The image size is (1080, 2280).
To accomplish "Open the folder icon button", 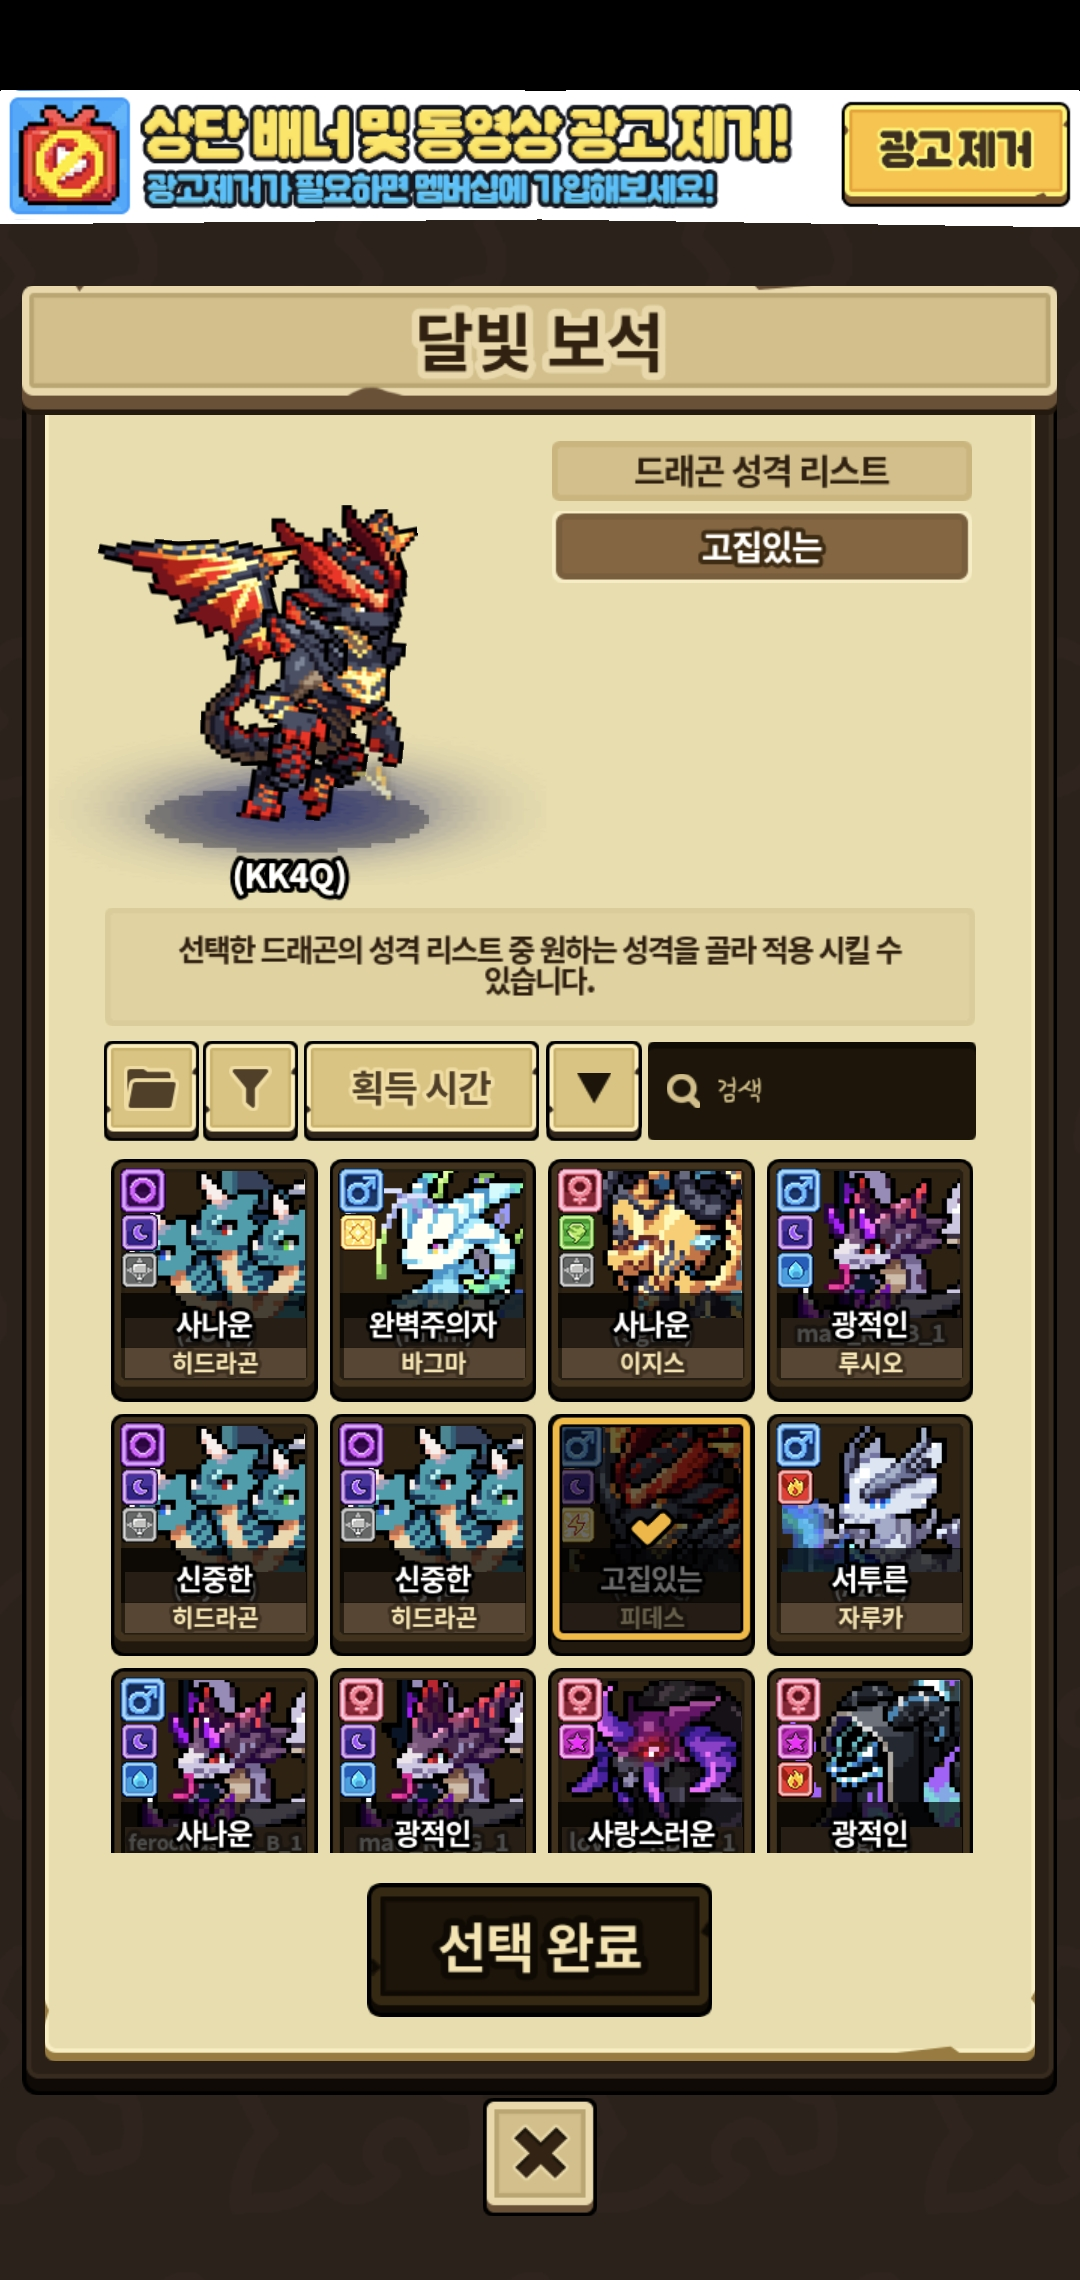I will (151, 1090).
